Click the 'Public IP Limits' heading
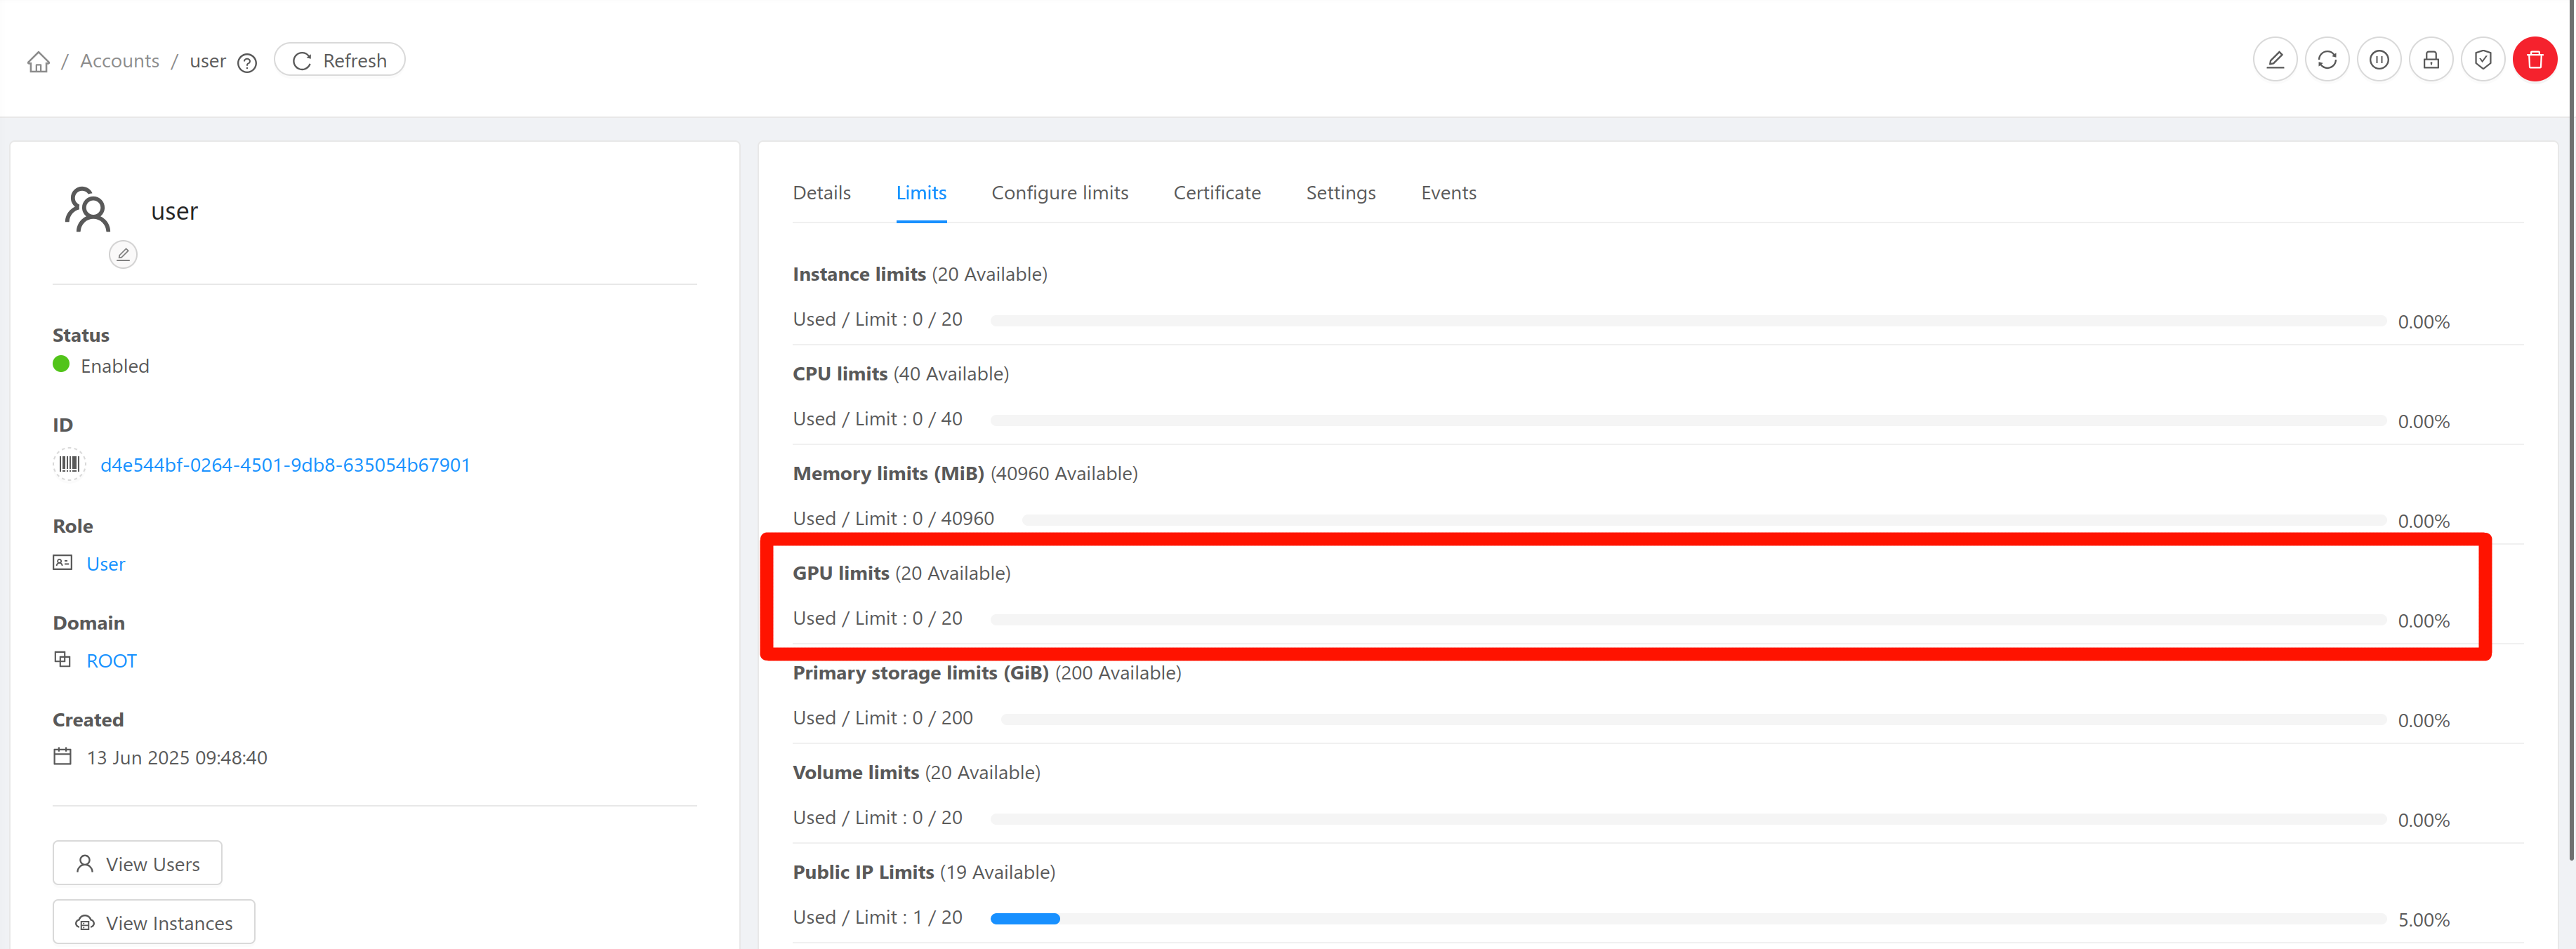The width and height of the screenshot is (2576, 949). [x=863, y=872]
